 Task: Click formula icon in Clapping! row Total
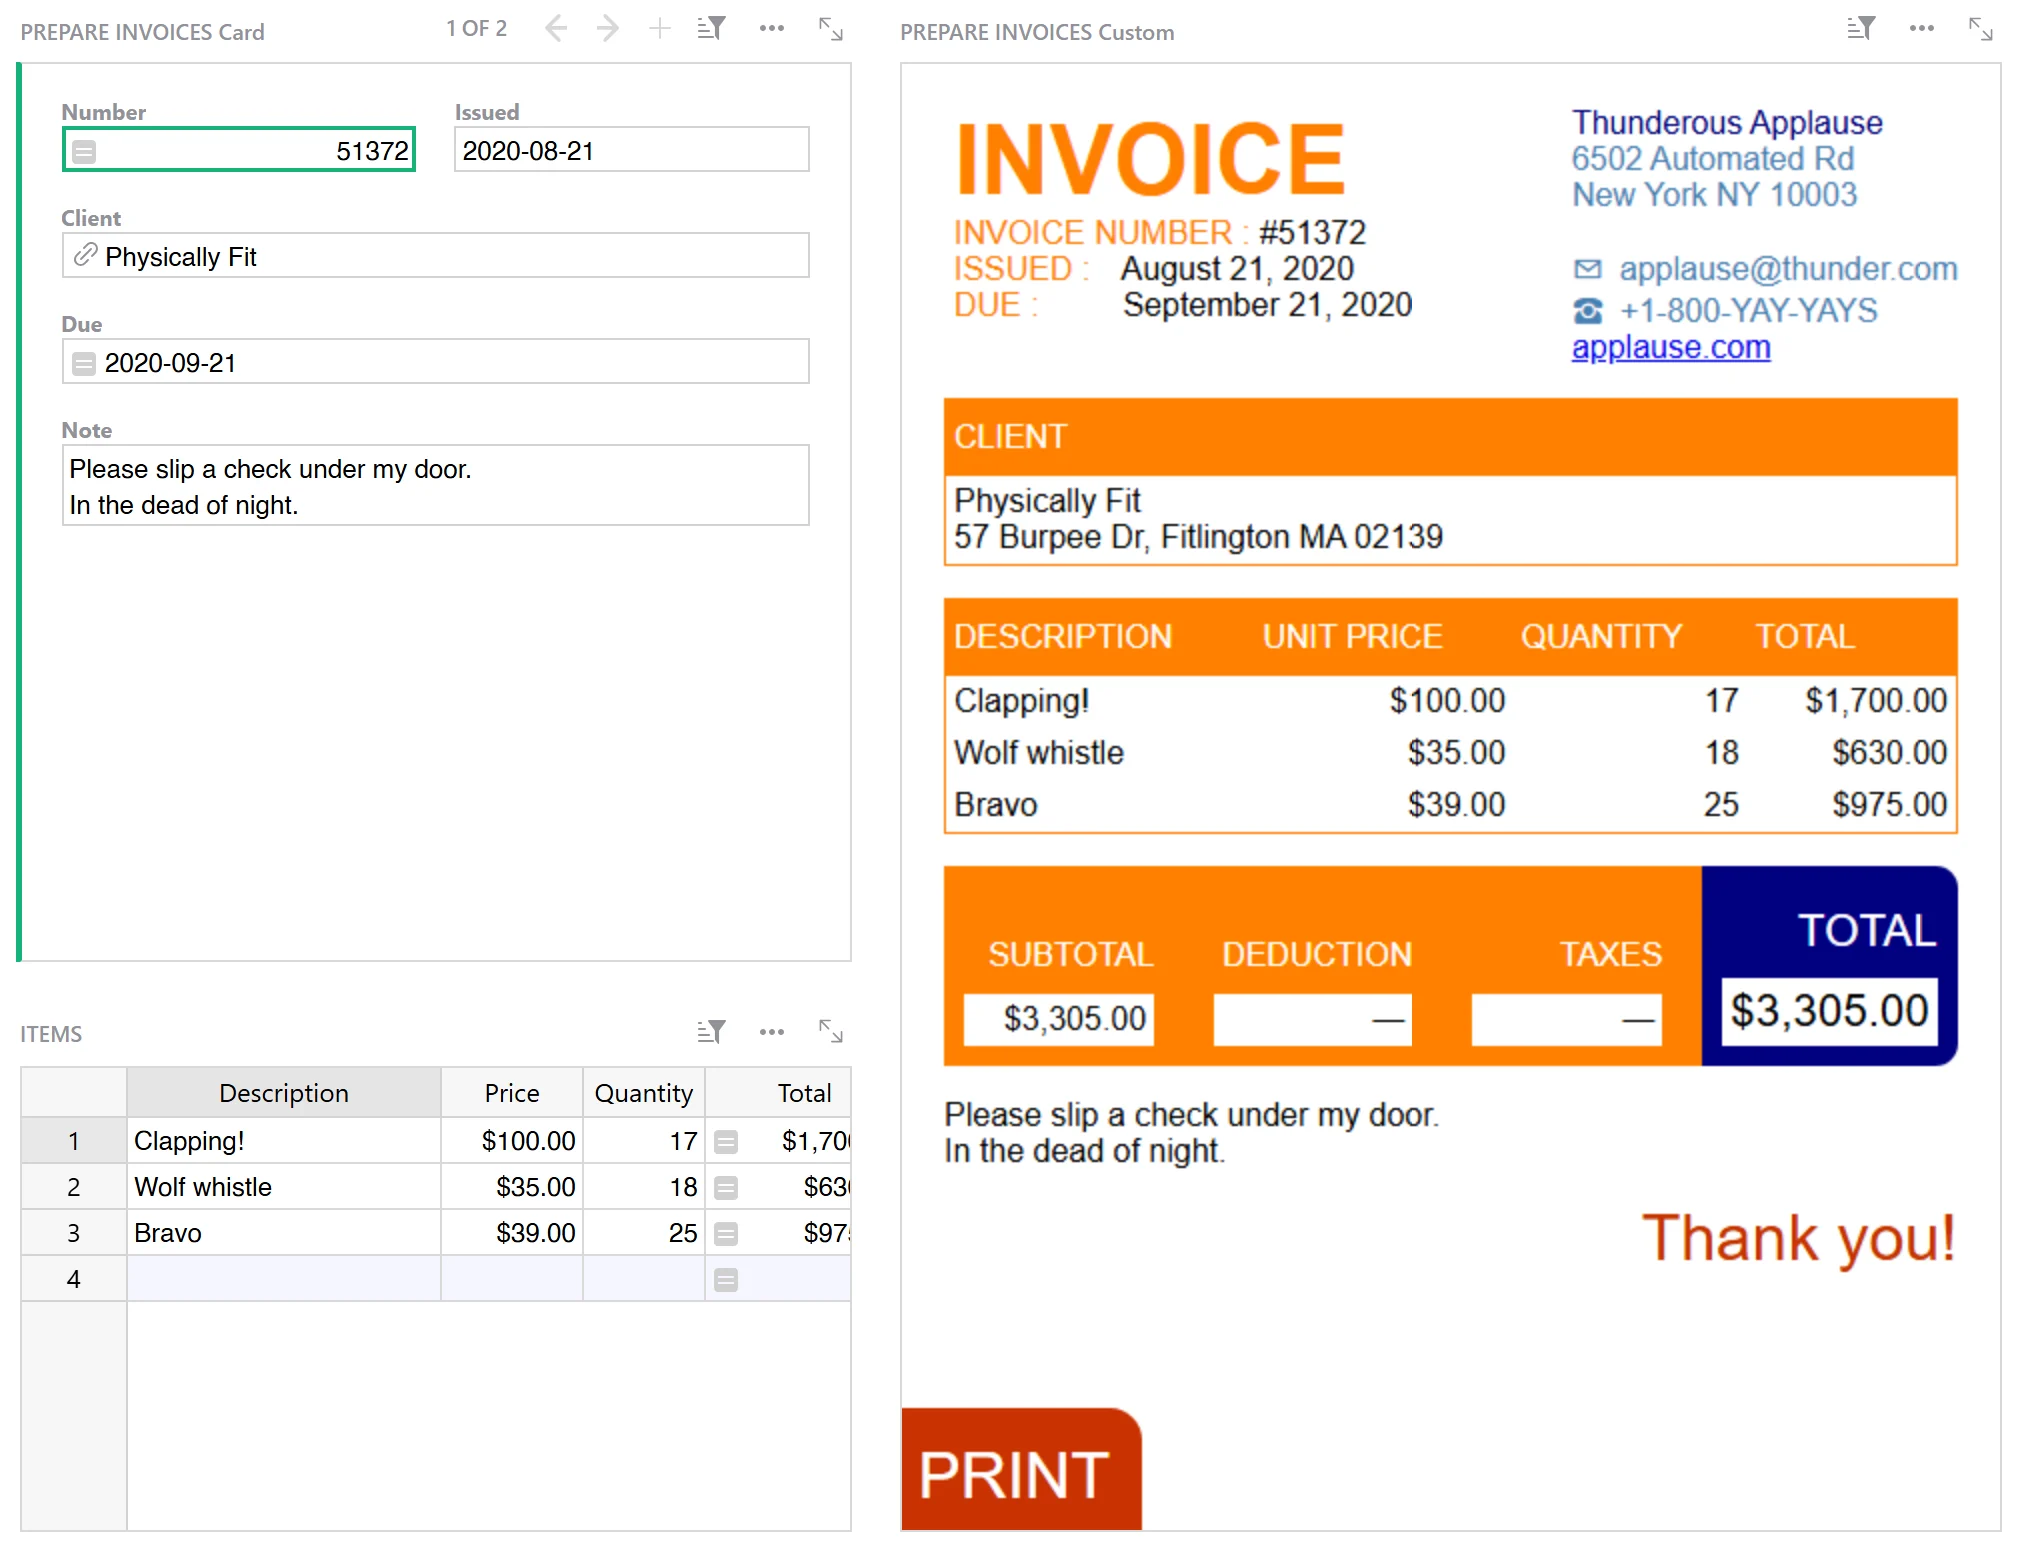[x=726, y=1141]
